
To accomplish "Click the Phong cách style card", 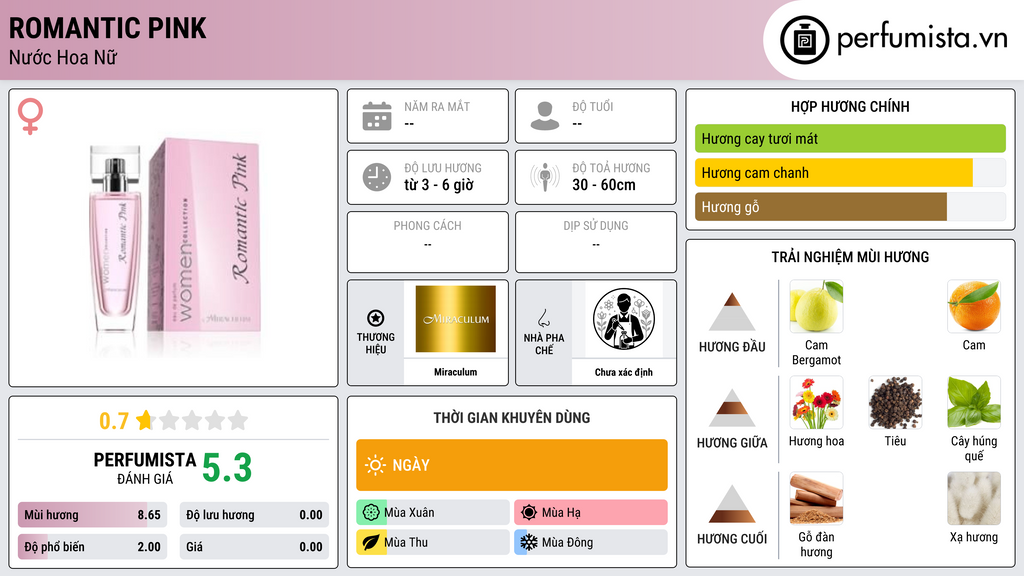I will (x=428, y=242).
